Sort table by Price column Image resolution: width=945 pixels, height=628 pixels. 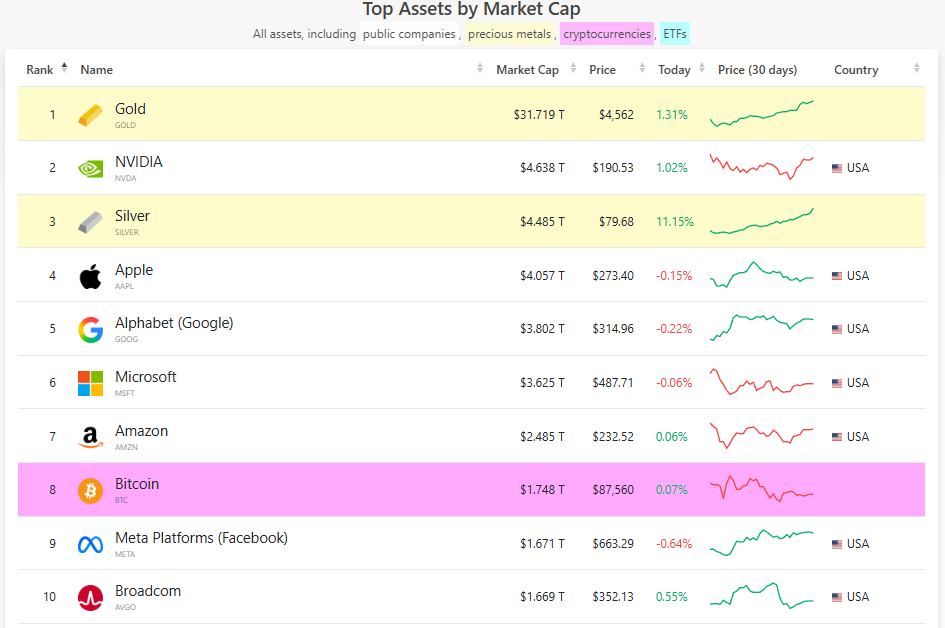603,70
